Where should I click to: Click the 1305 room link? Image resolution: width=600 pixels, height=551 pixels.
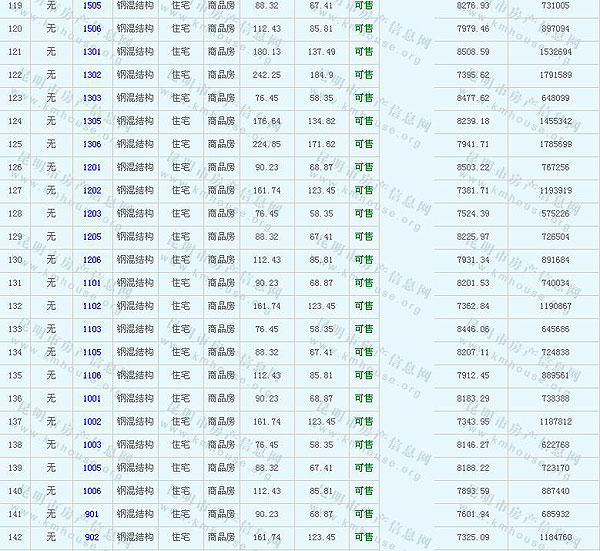[x=92, y=121]
